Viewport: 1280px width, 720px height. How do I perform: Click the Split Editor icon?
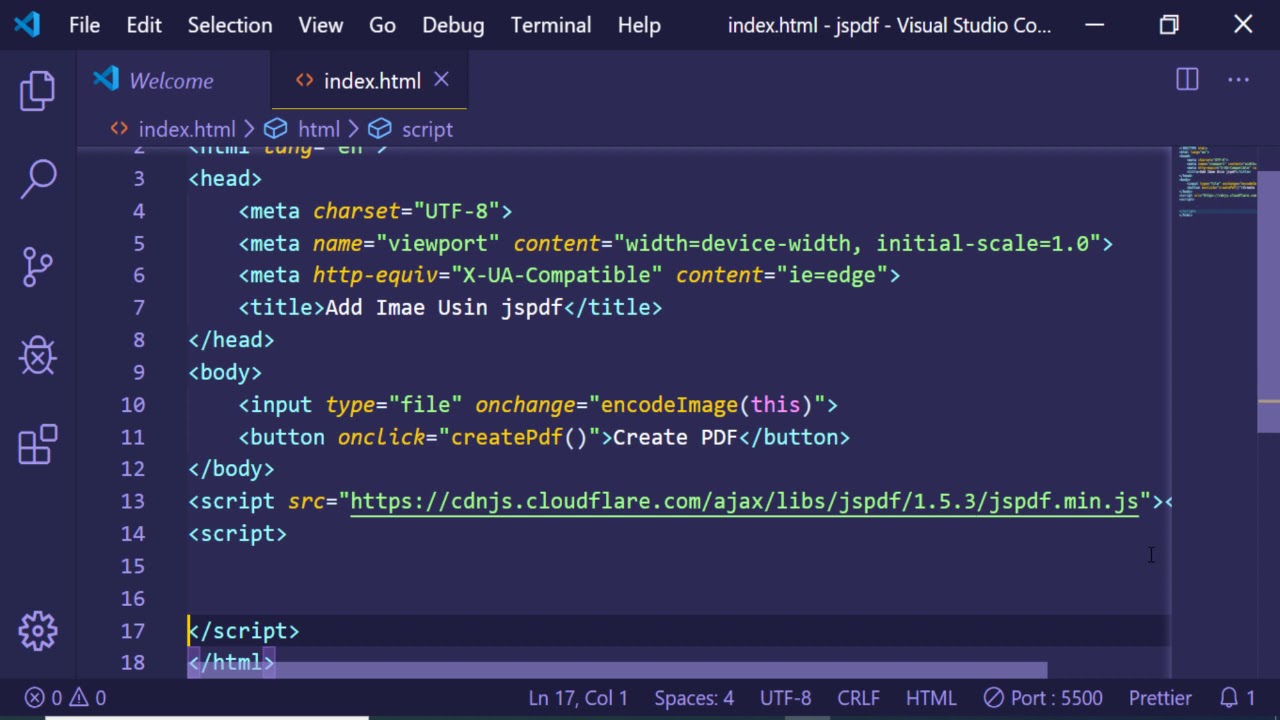[1187, 80]
